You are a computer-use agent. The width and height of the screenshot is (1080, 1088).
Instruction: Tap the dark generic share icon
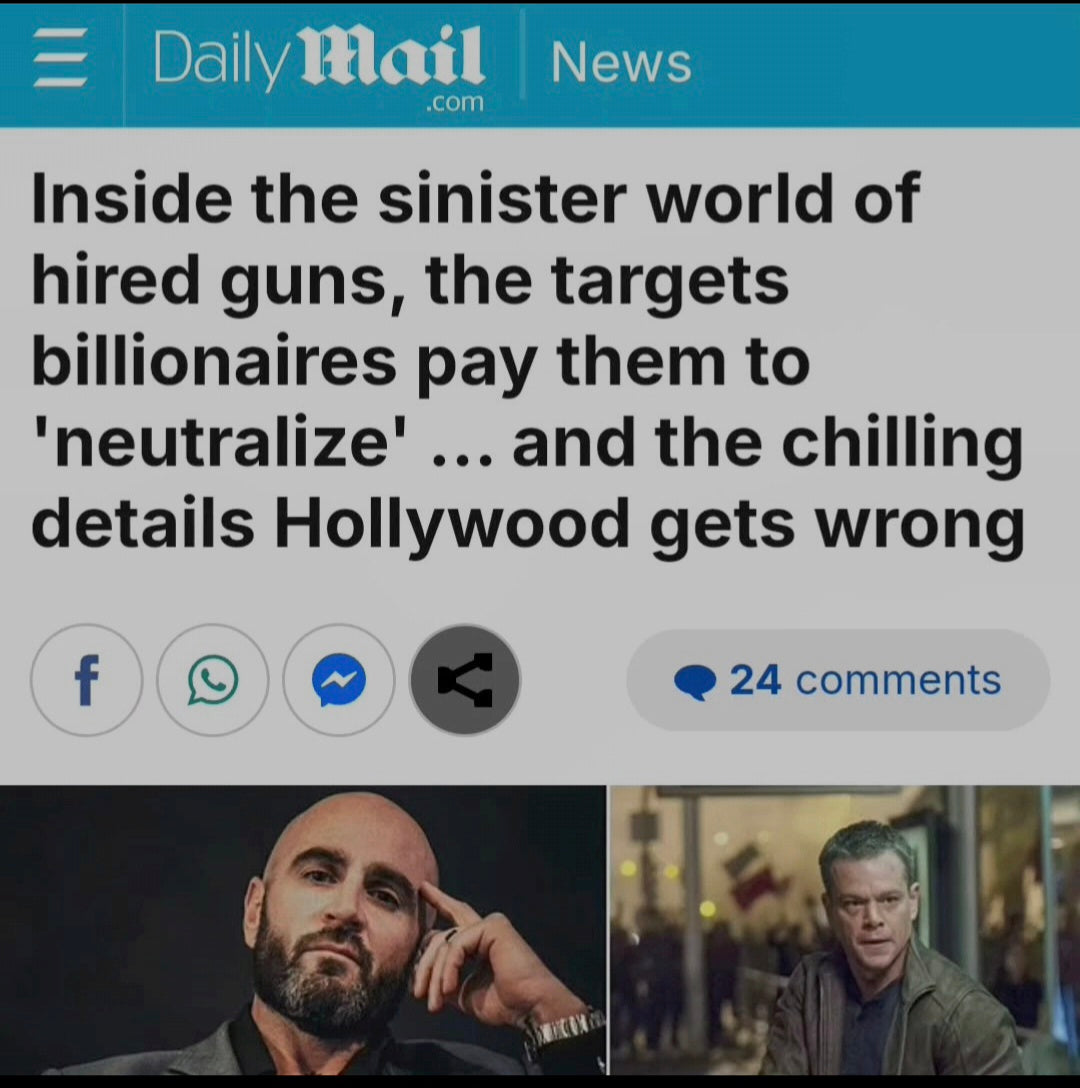[x=465, y=680]
